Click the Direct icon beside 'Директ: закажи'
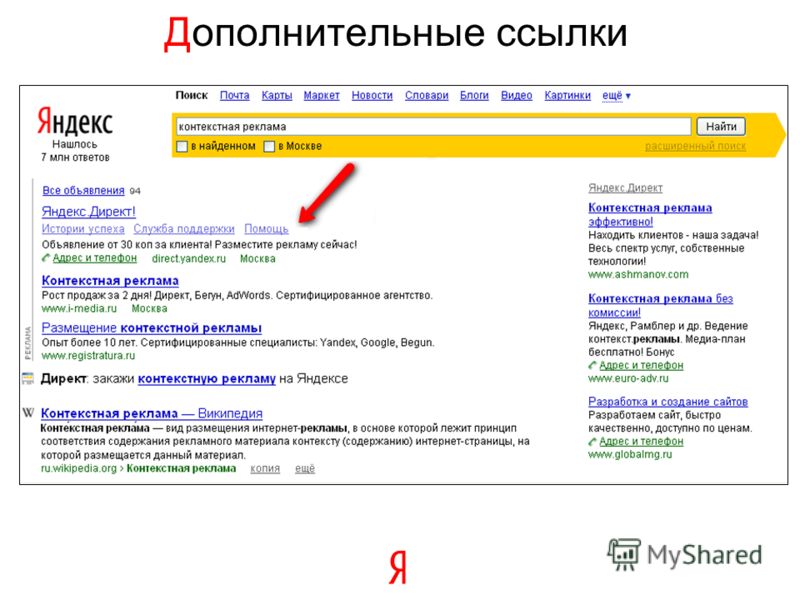 pos(28,379)
